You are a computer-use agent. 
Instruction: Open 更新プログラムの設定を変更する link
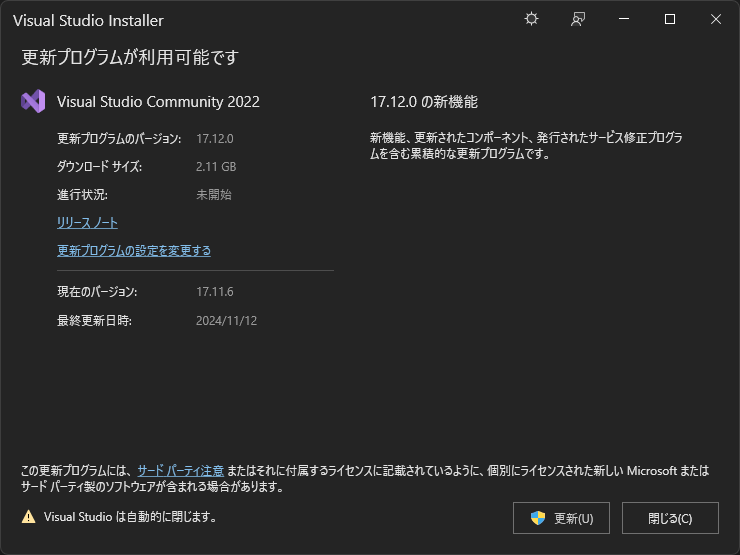coord(134,250)
